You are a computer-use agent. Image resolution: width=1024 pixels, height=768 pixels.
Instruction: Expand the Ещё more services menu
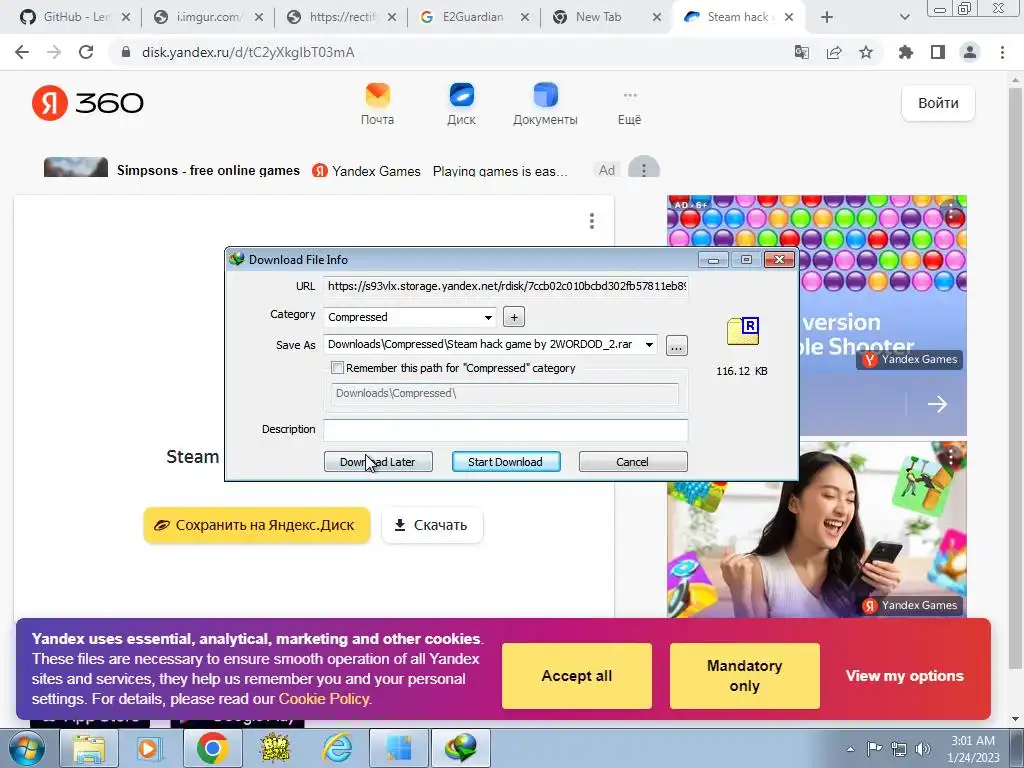(630, 108)
